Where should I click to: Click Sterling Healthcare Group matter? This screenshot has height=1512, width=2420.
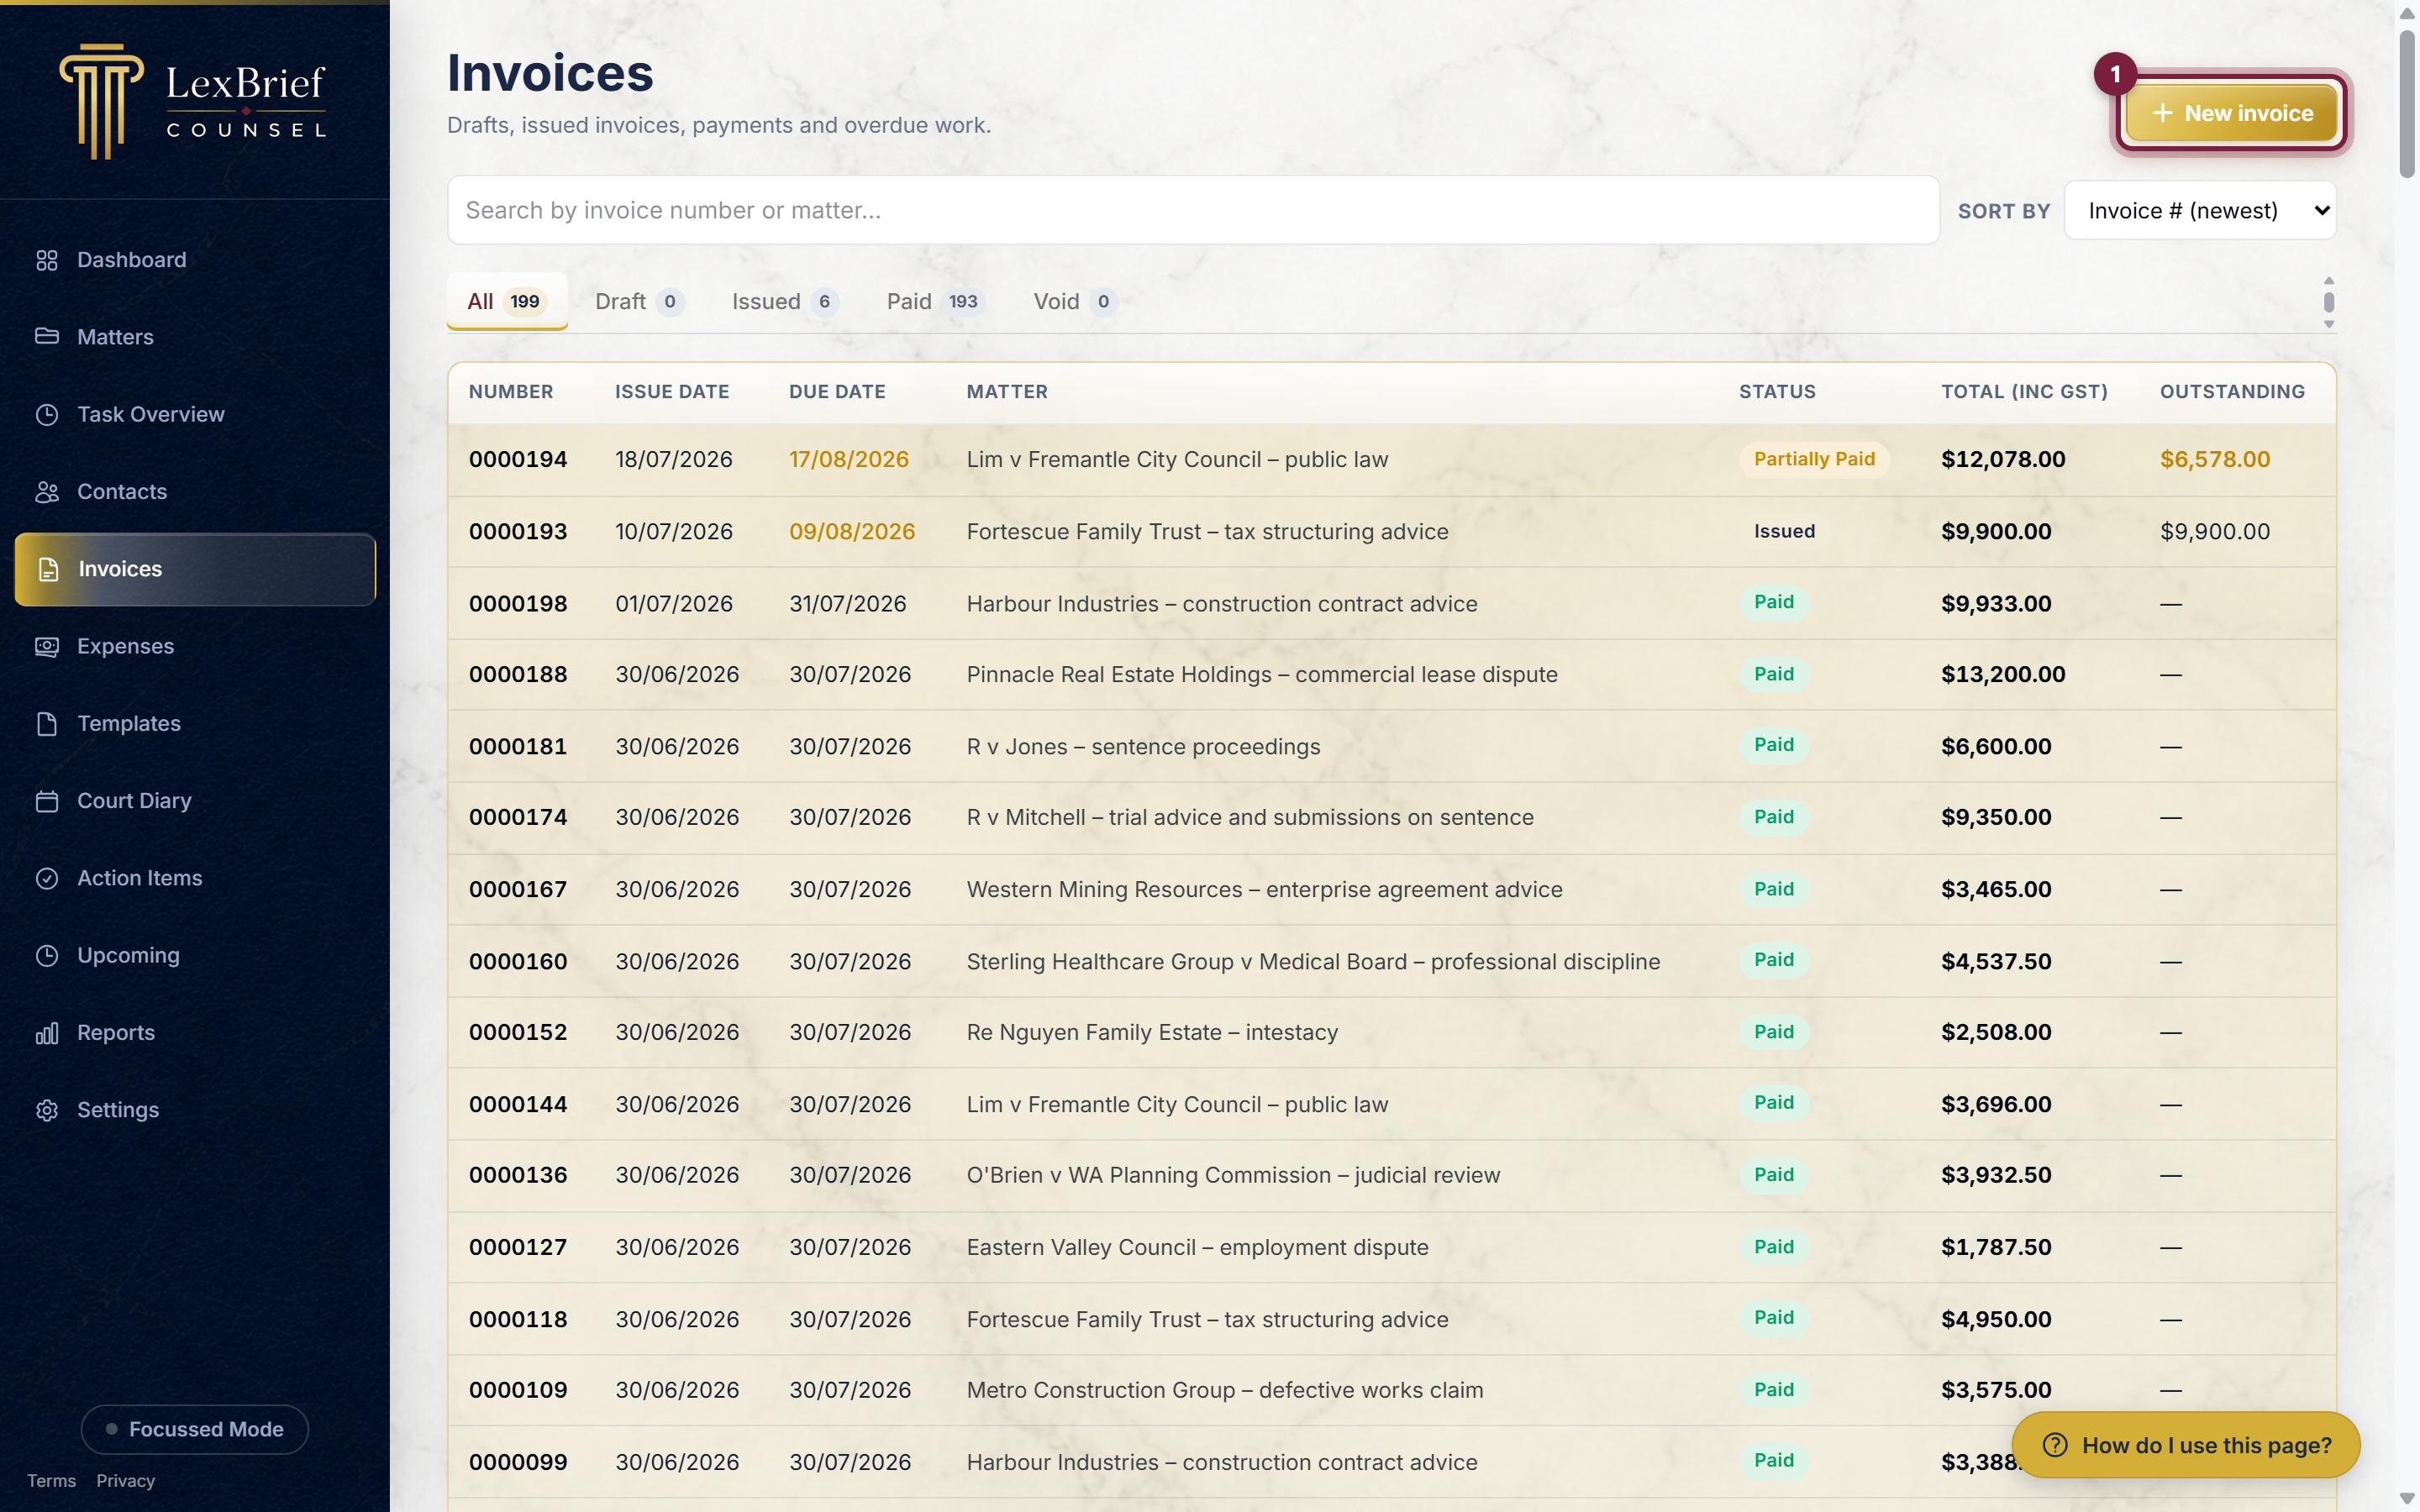tap(1313, 962)
